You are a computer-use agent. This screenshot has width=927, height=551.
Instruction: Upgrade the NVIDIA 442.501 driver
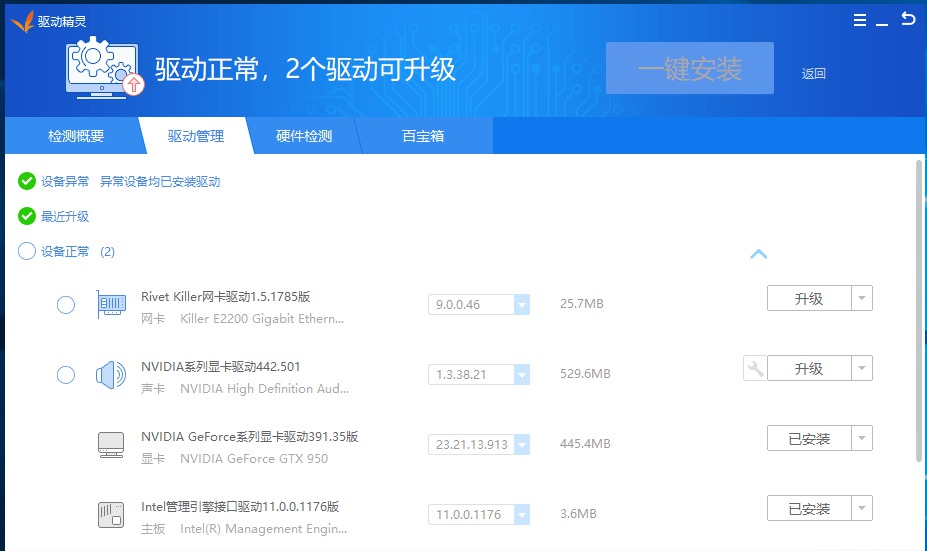point(809,368)
